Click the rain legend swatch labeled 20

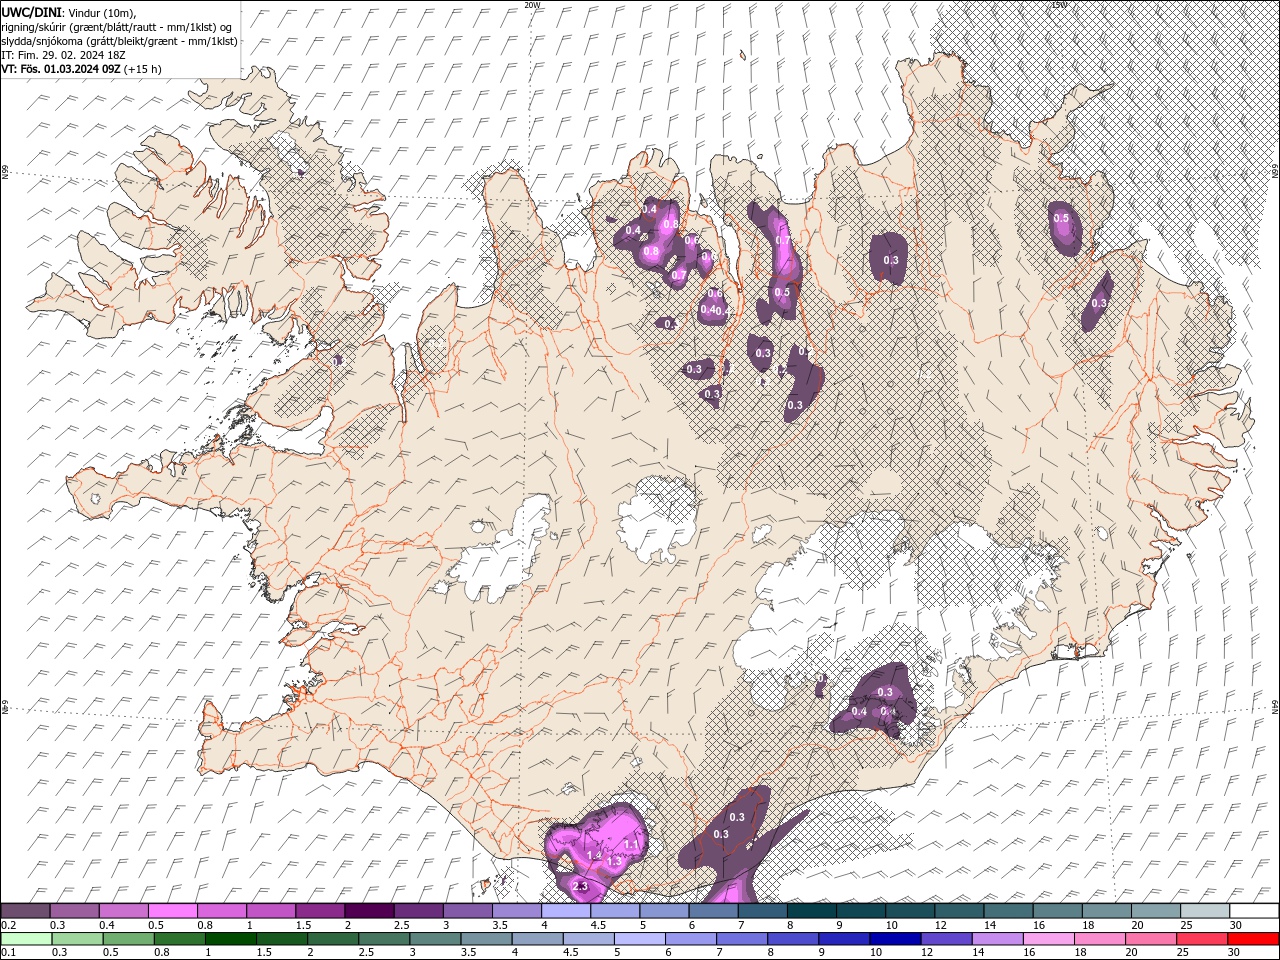(x=1149, y=939)
